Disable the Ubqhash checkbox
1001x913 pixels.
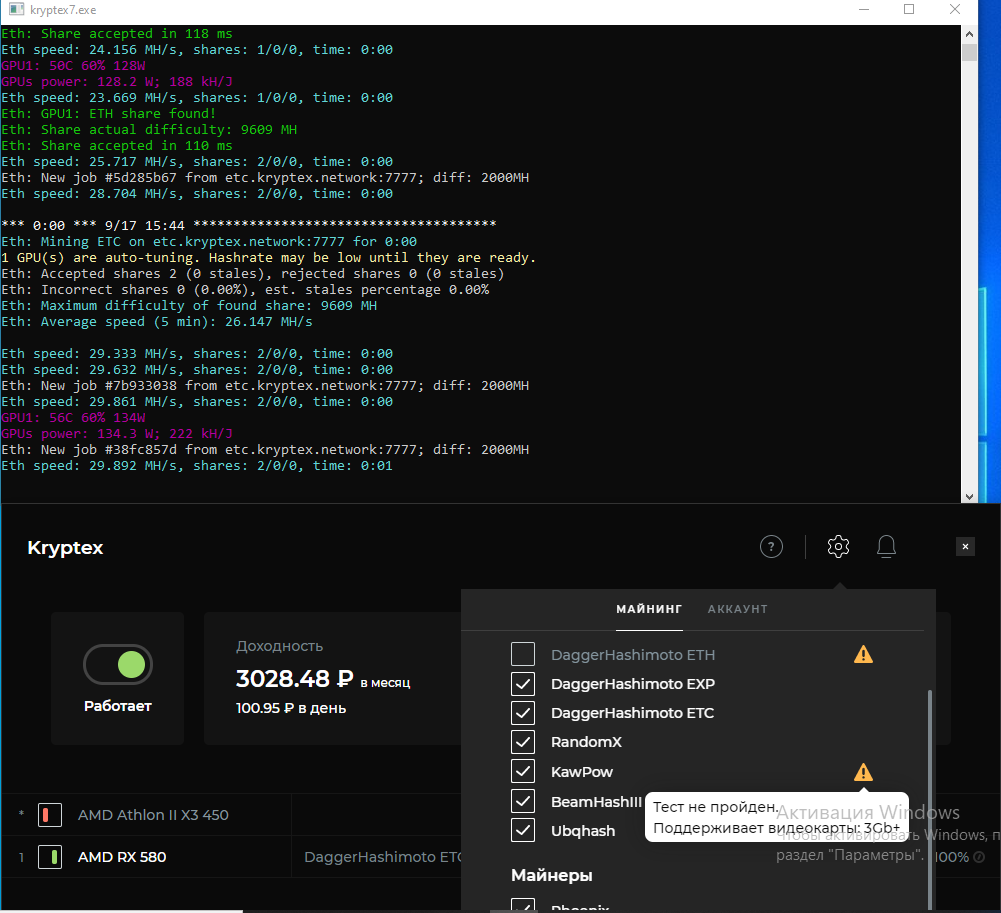click(523, 830)
